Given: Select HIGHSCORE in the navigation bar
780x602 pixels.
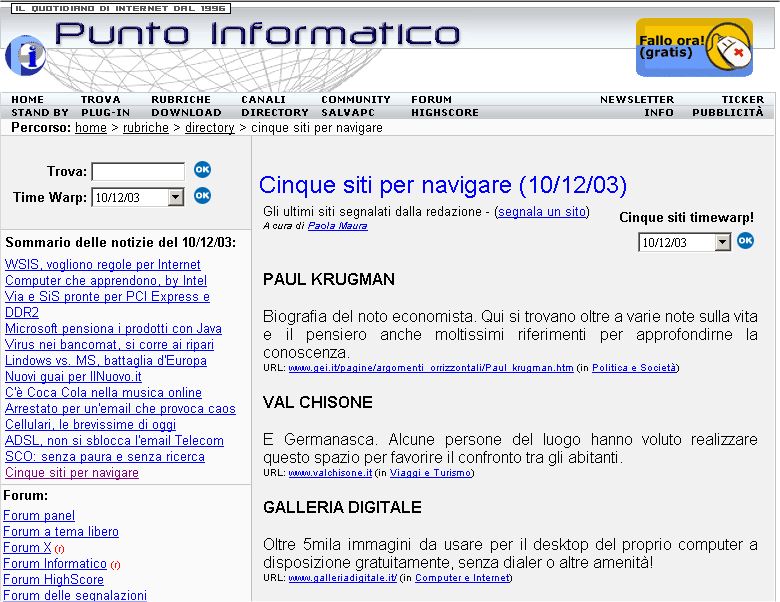Looking at the screenshot, I should (445, 112).
